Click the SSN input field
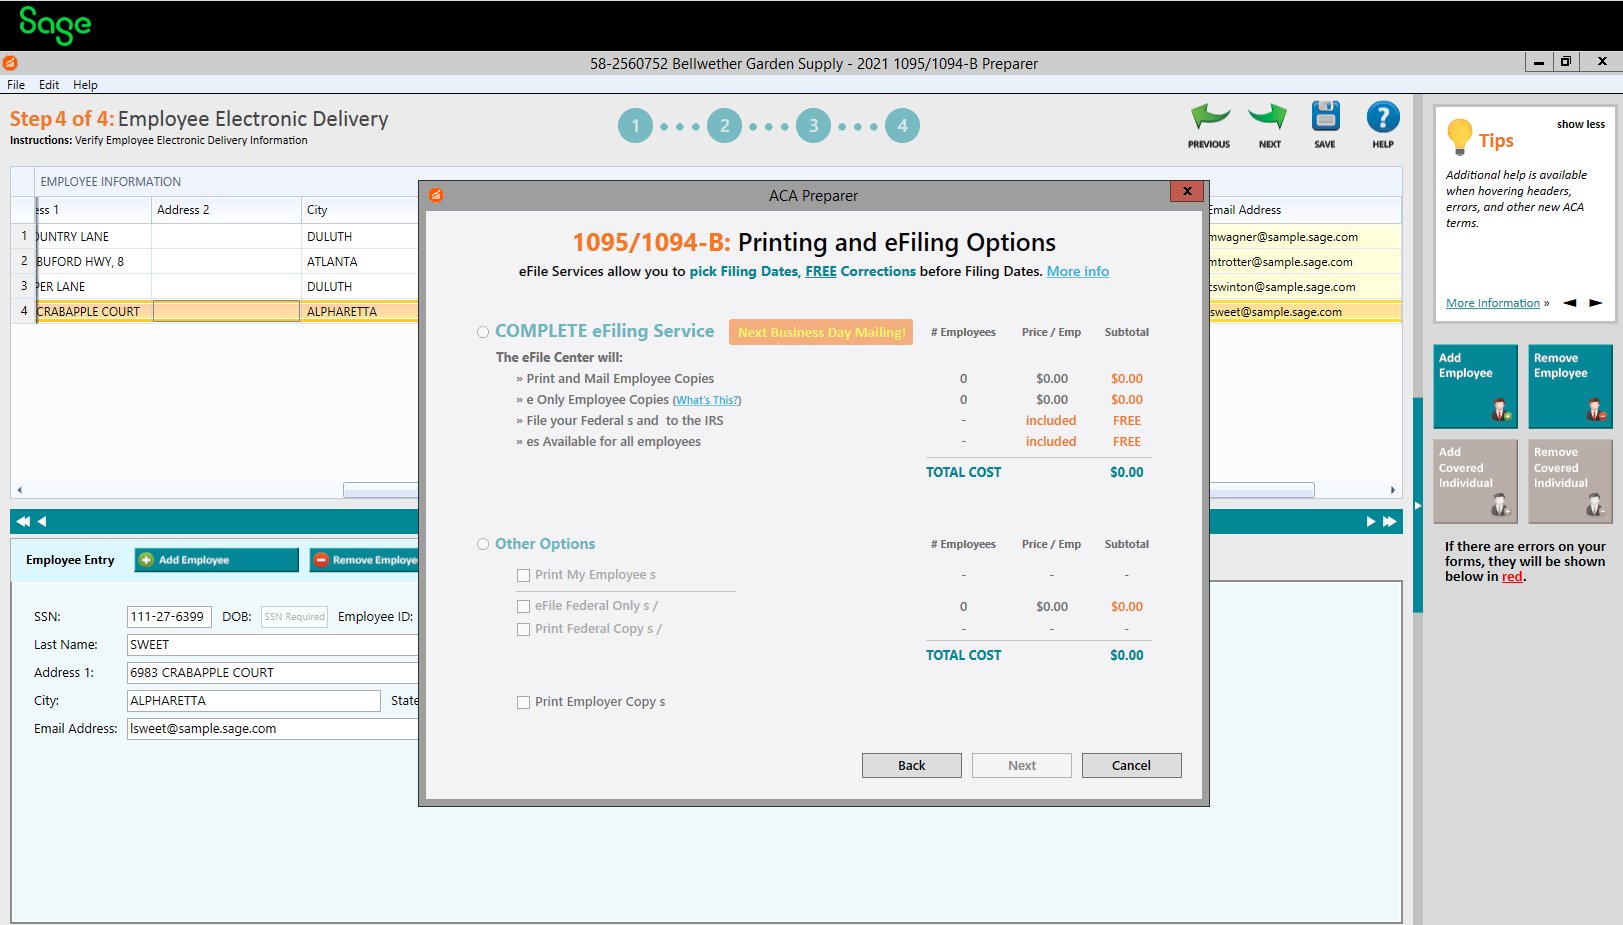 pyautogui.click(x=169, y=617)
